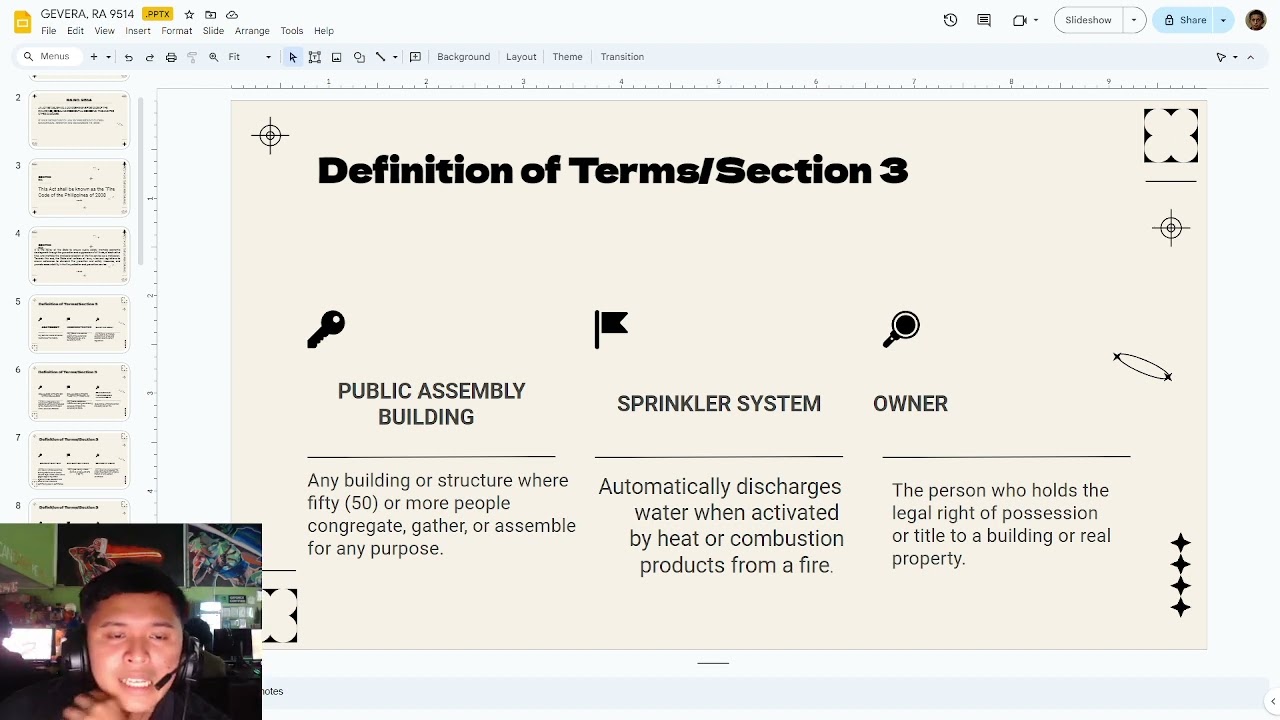Open the Fit zoom level dropdown
1280x720 pixels.
(250, 57)
